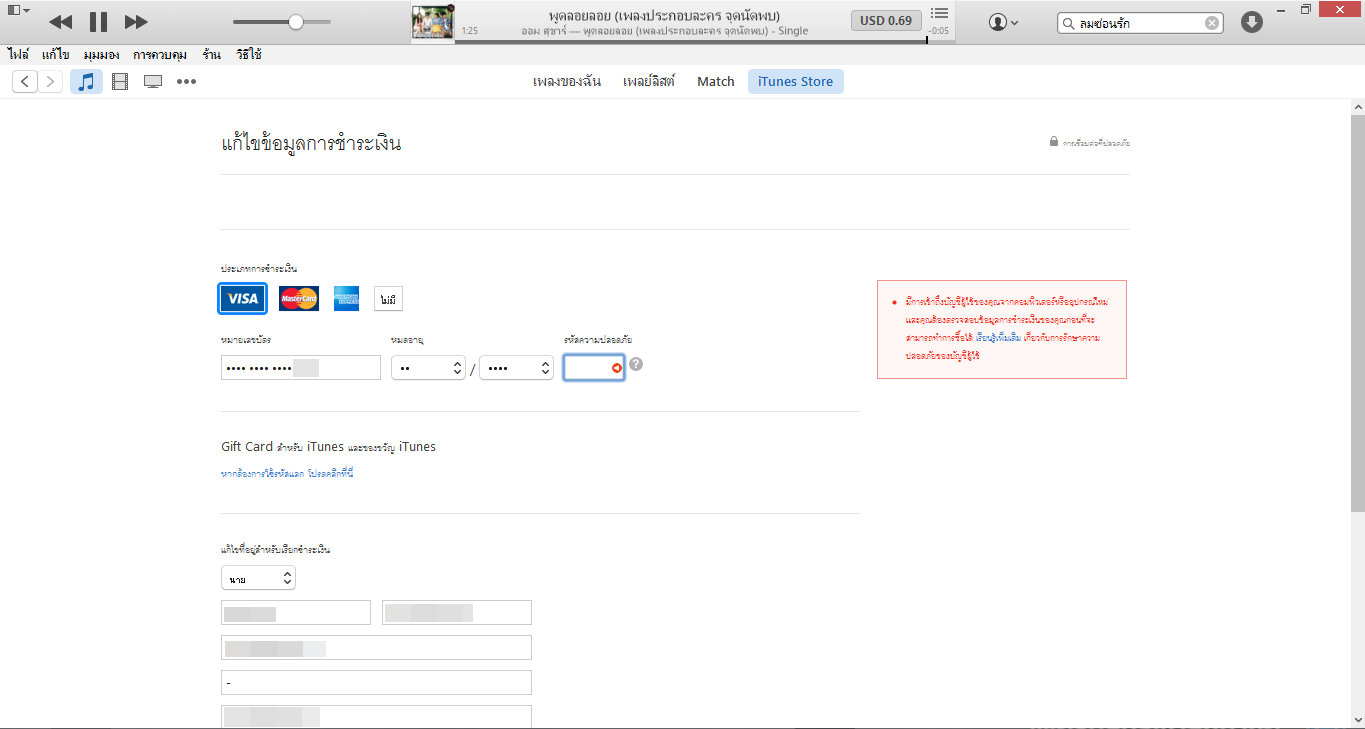Select Visa as payment type
1365x729 pixels.
(x=243, y=298)
